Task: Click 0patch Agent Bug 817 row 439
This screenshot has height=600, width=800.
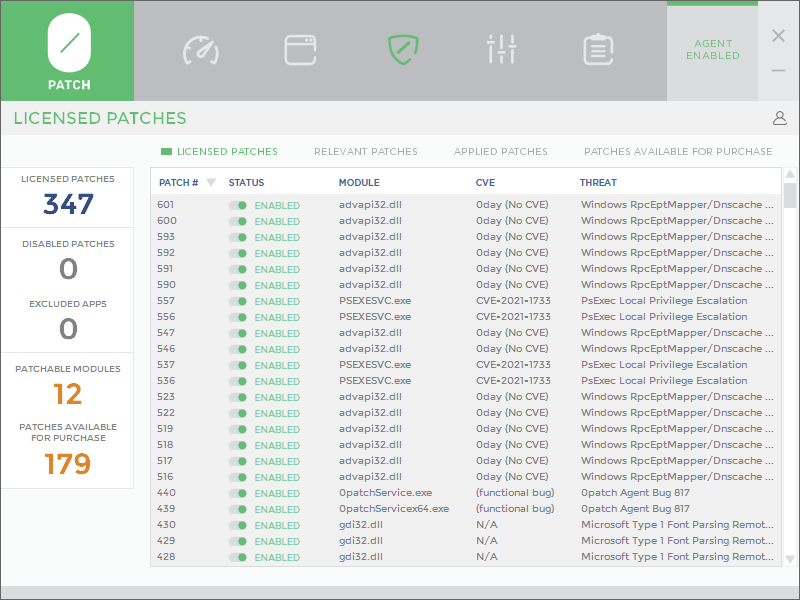Action: (x=635, y=509)
